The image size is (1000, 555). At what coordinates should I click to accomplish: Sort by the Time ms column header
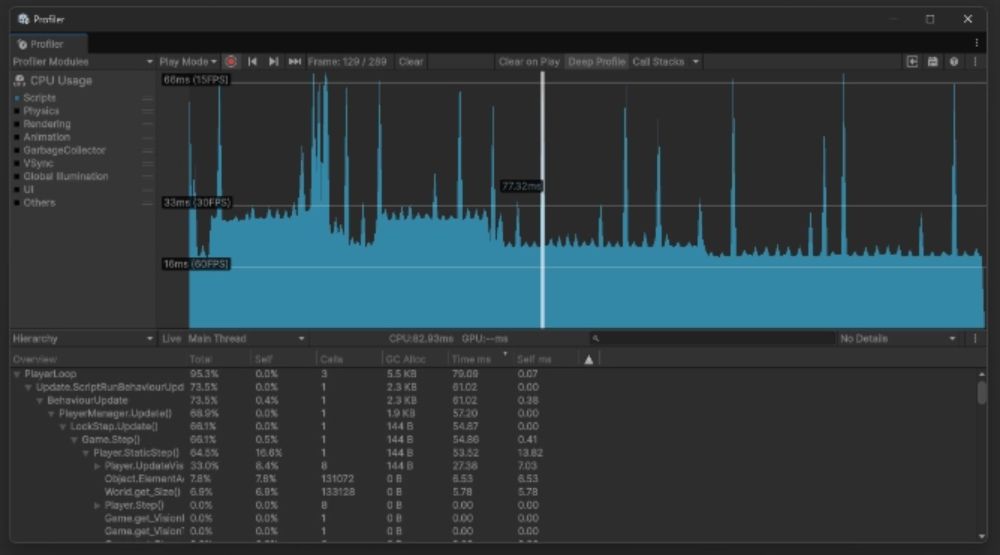click(x=471, y=360)
